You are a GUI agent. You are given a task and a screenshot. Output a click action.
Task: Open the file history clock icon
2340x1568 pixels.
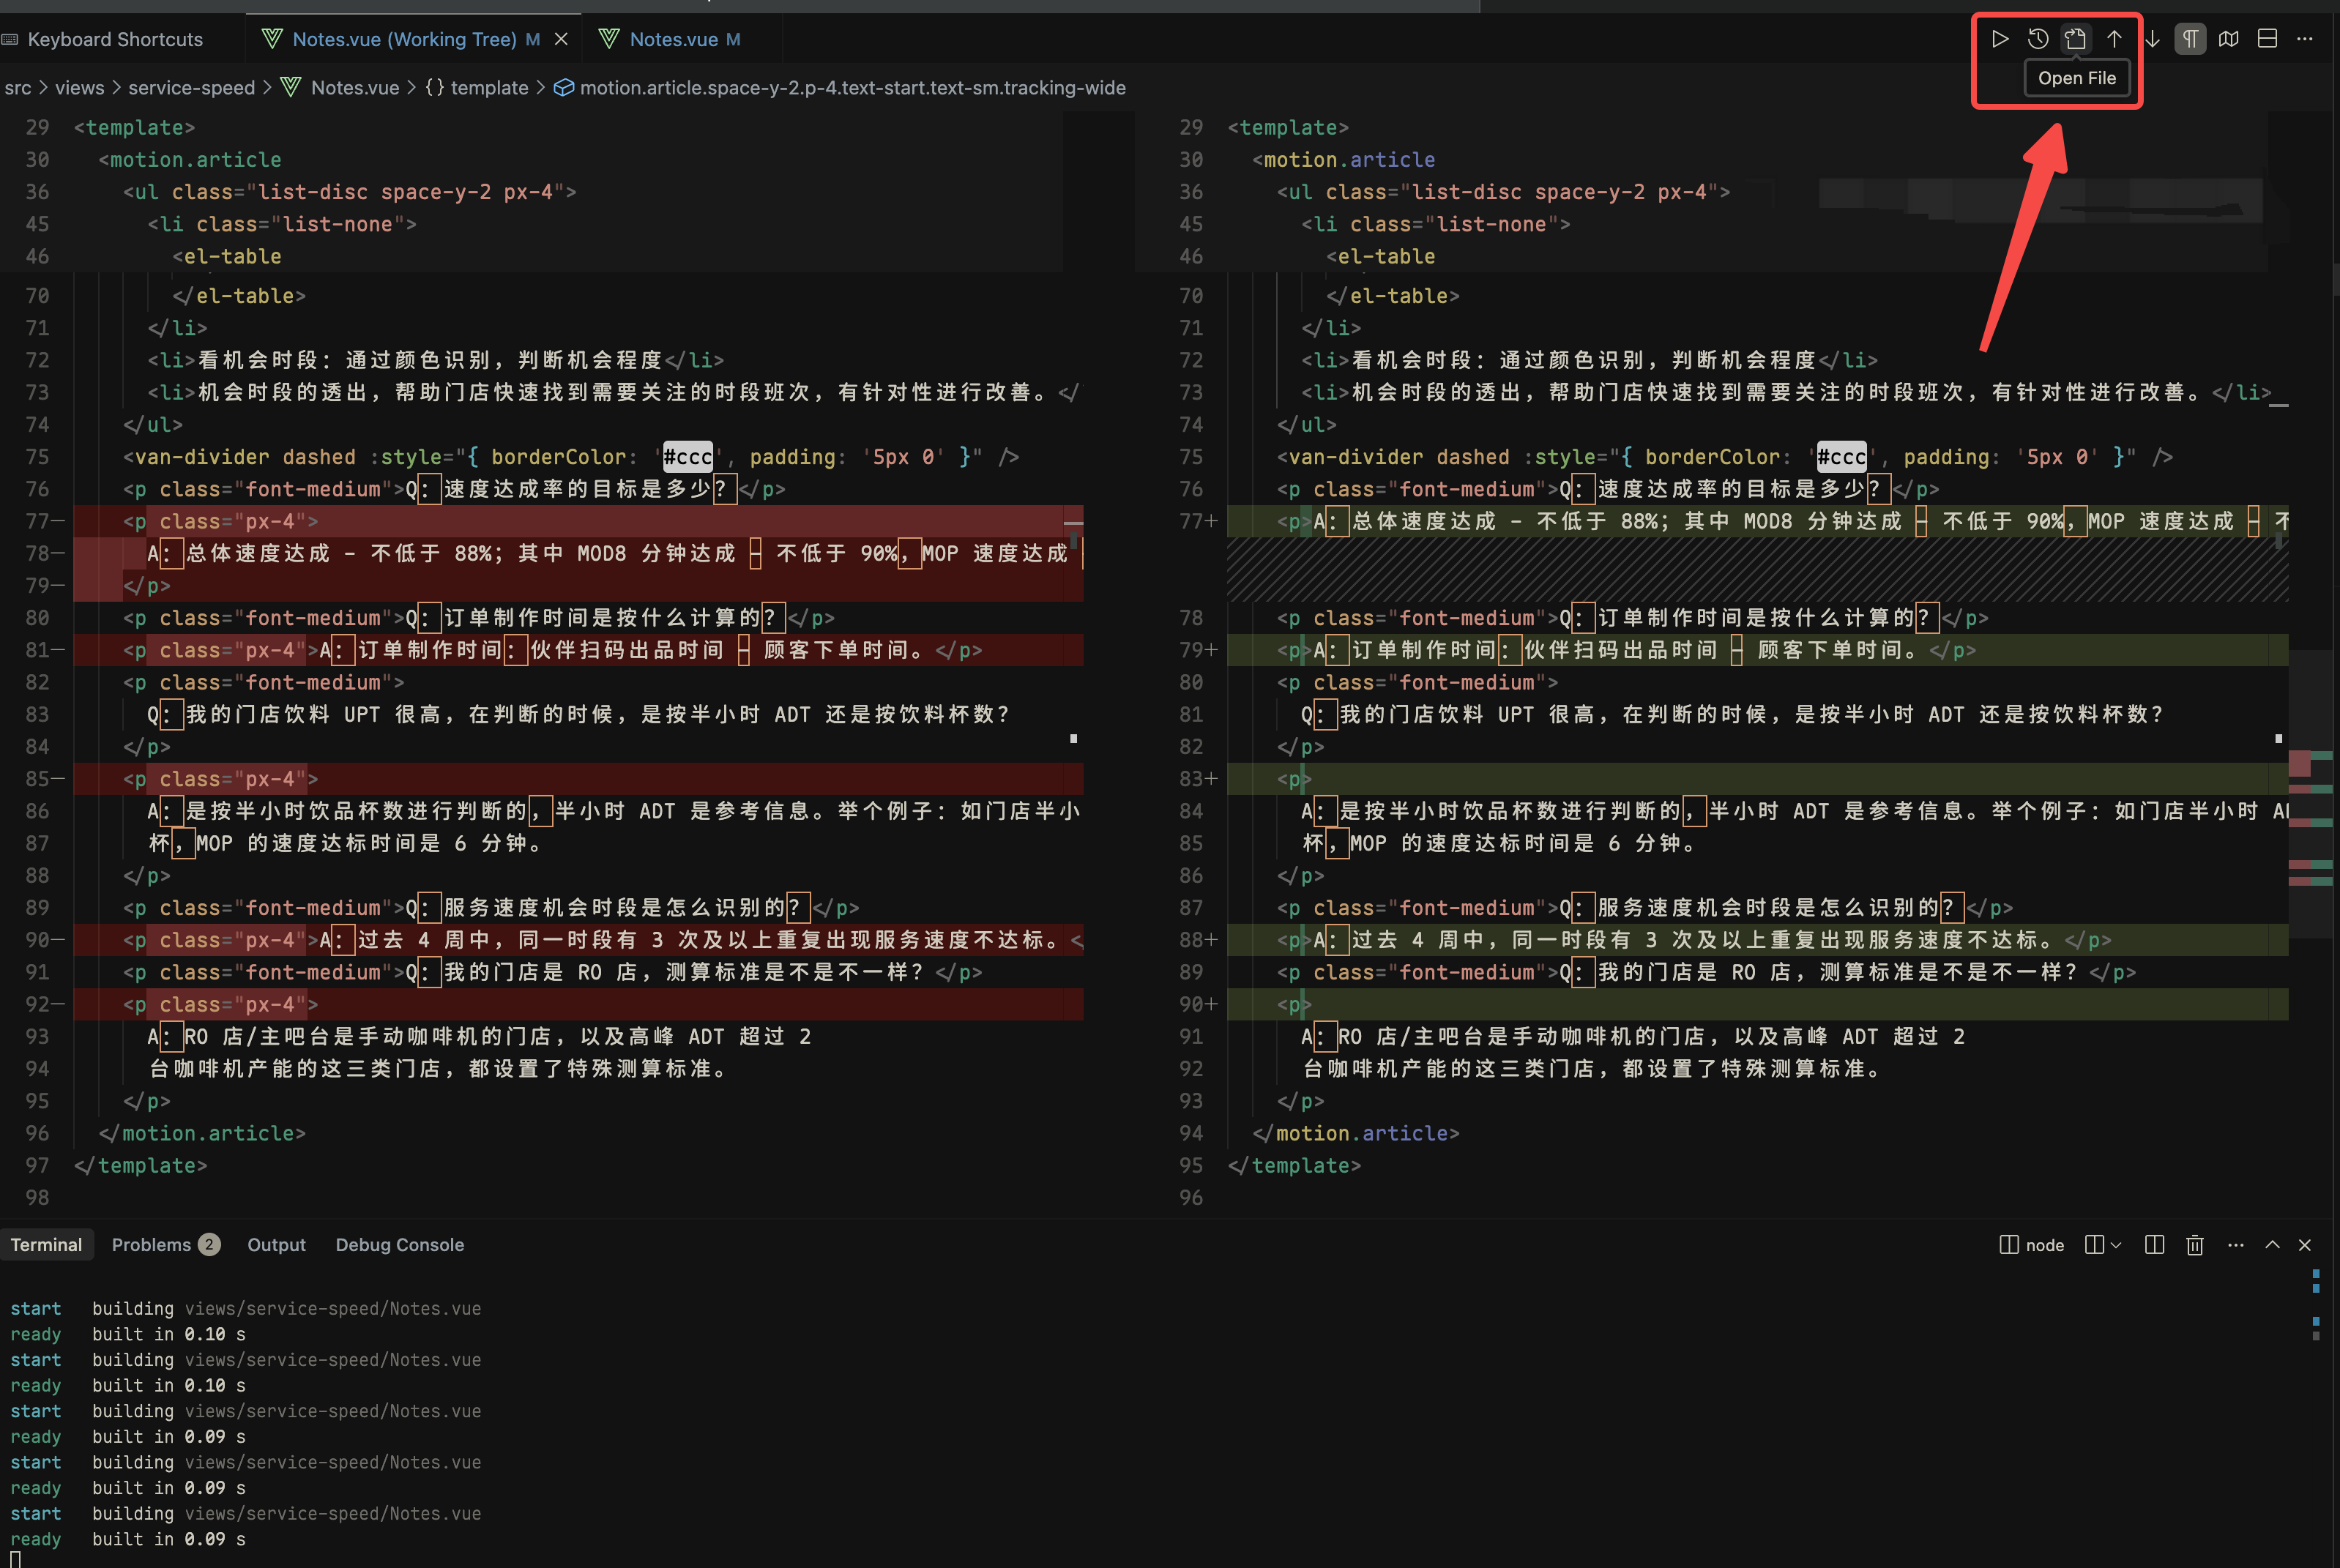[x=2037, y=39]
